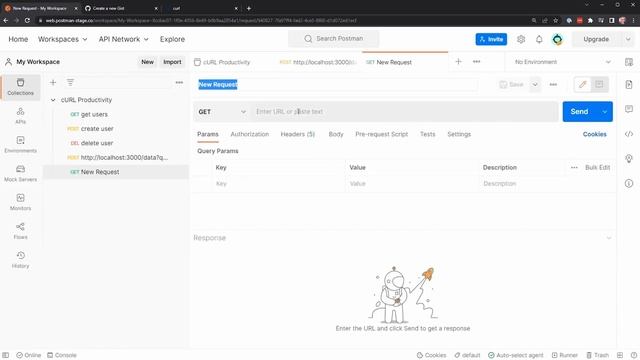Open the settings gear icon in header
The width and height of the screenshot is (640, 360).
coord(521,39)
